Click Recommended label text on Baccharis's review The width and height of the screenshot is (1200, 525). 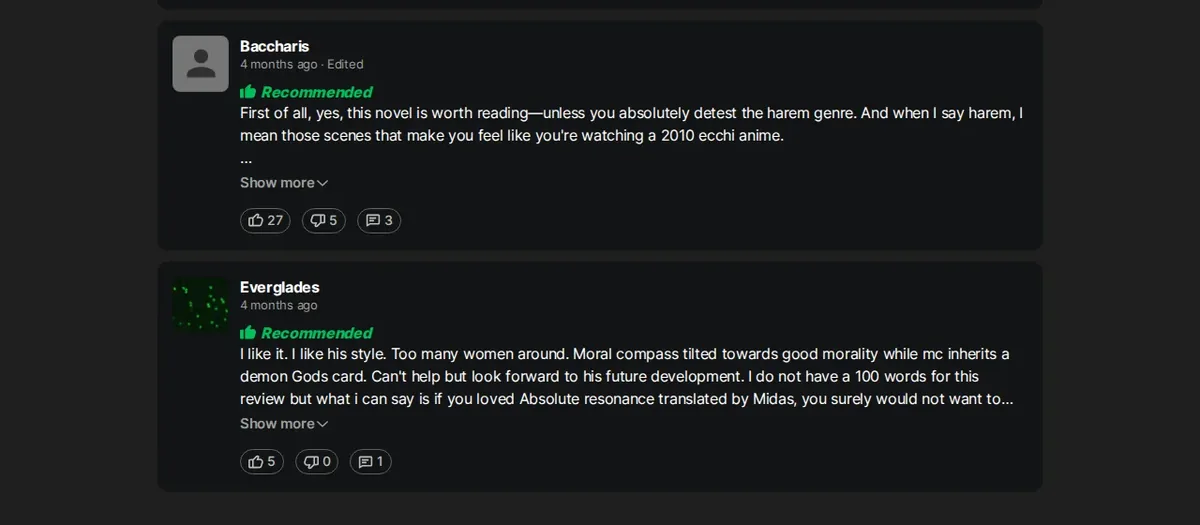(317, 92)
